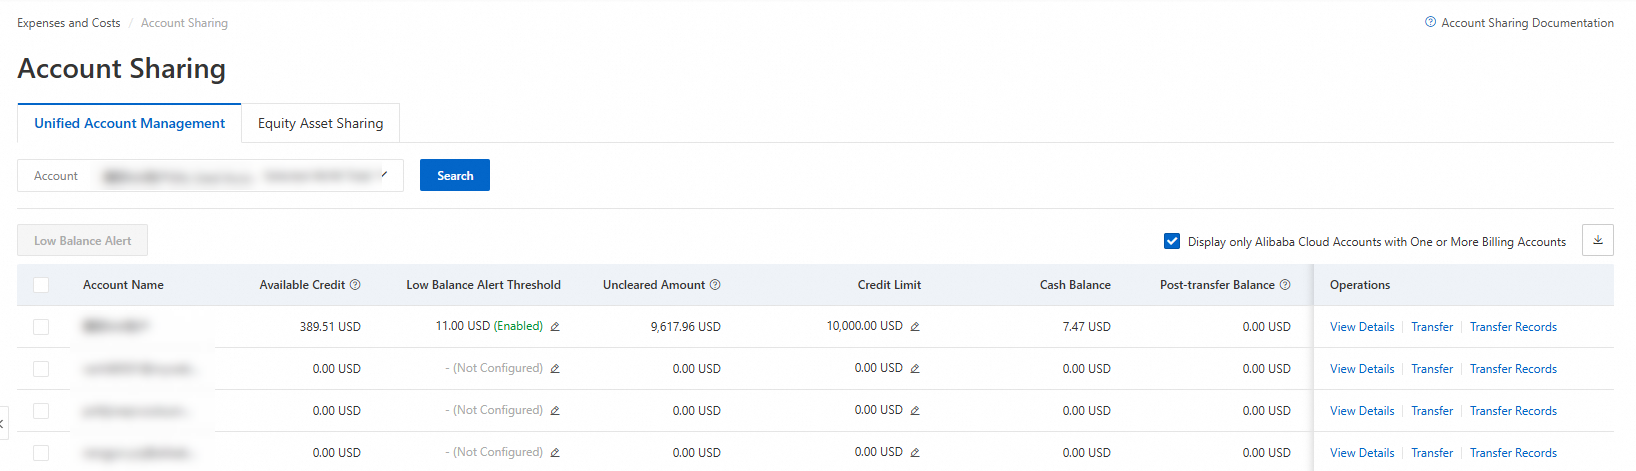
Task: Edit the 11.00 USD alert threshold pencil
Action: point(555,327)
